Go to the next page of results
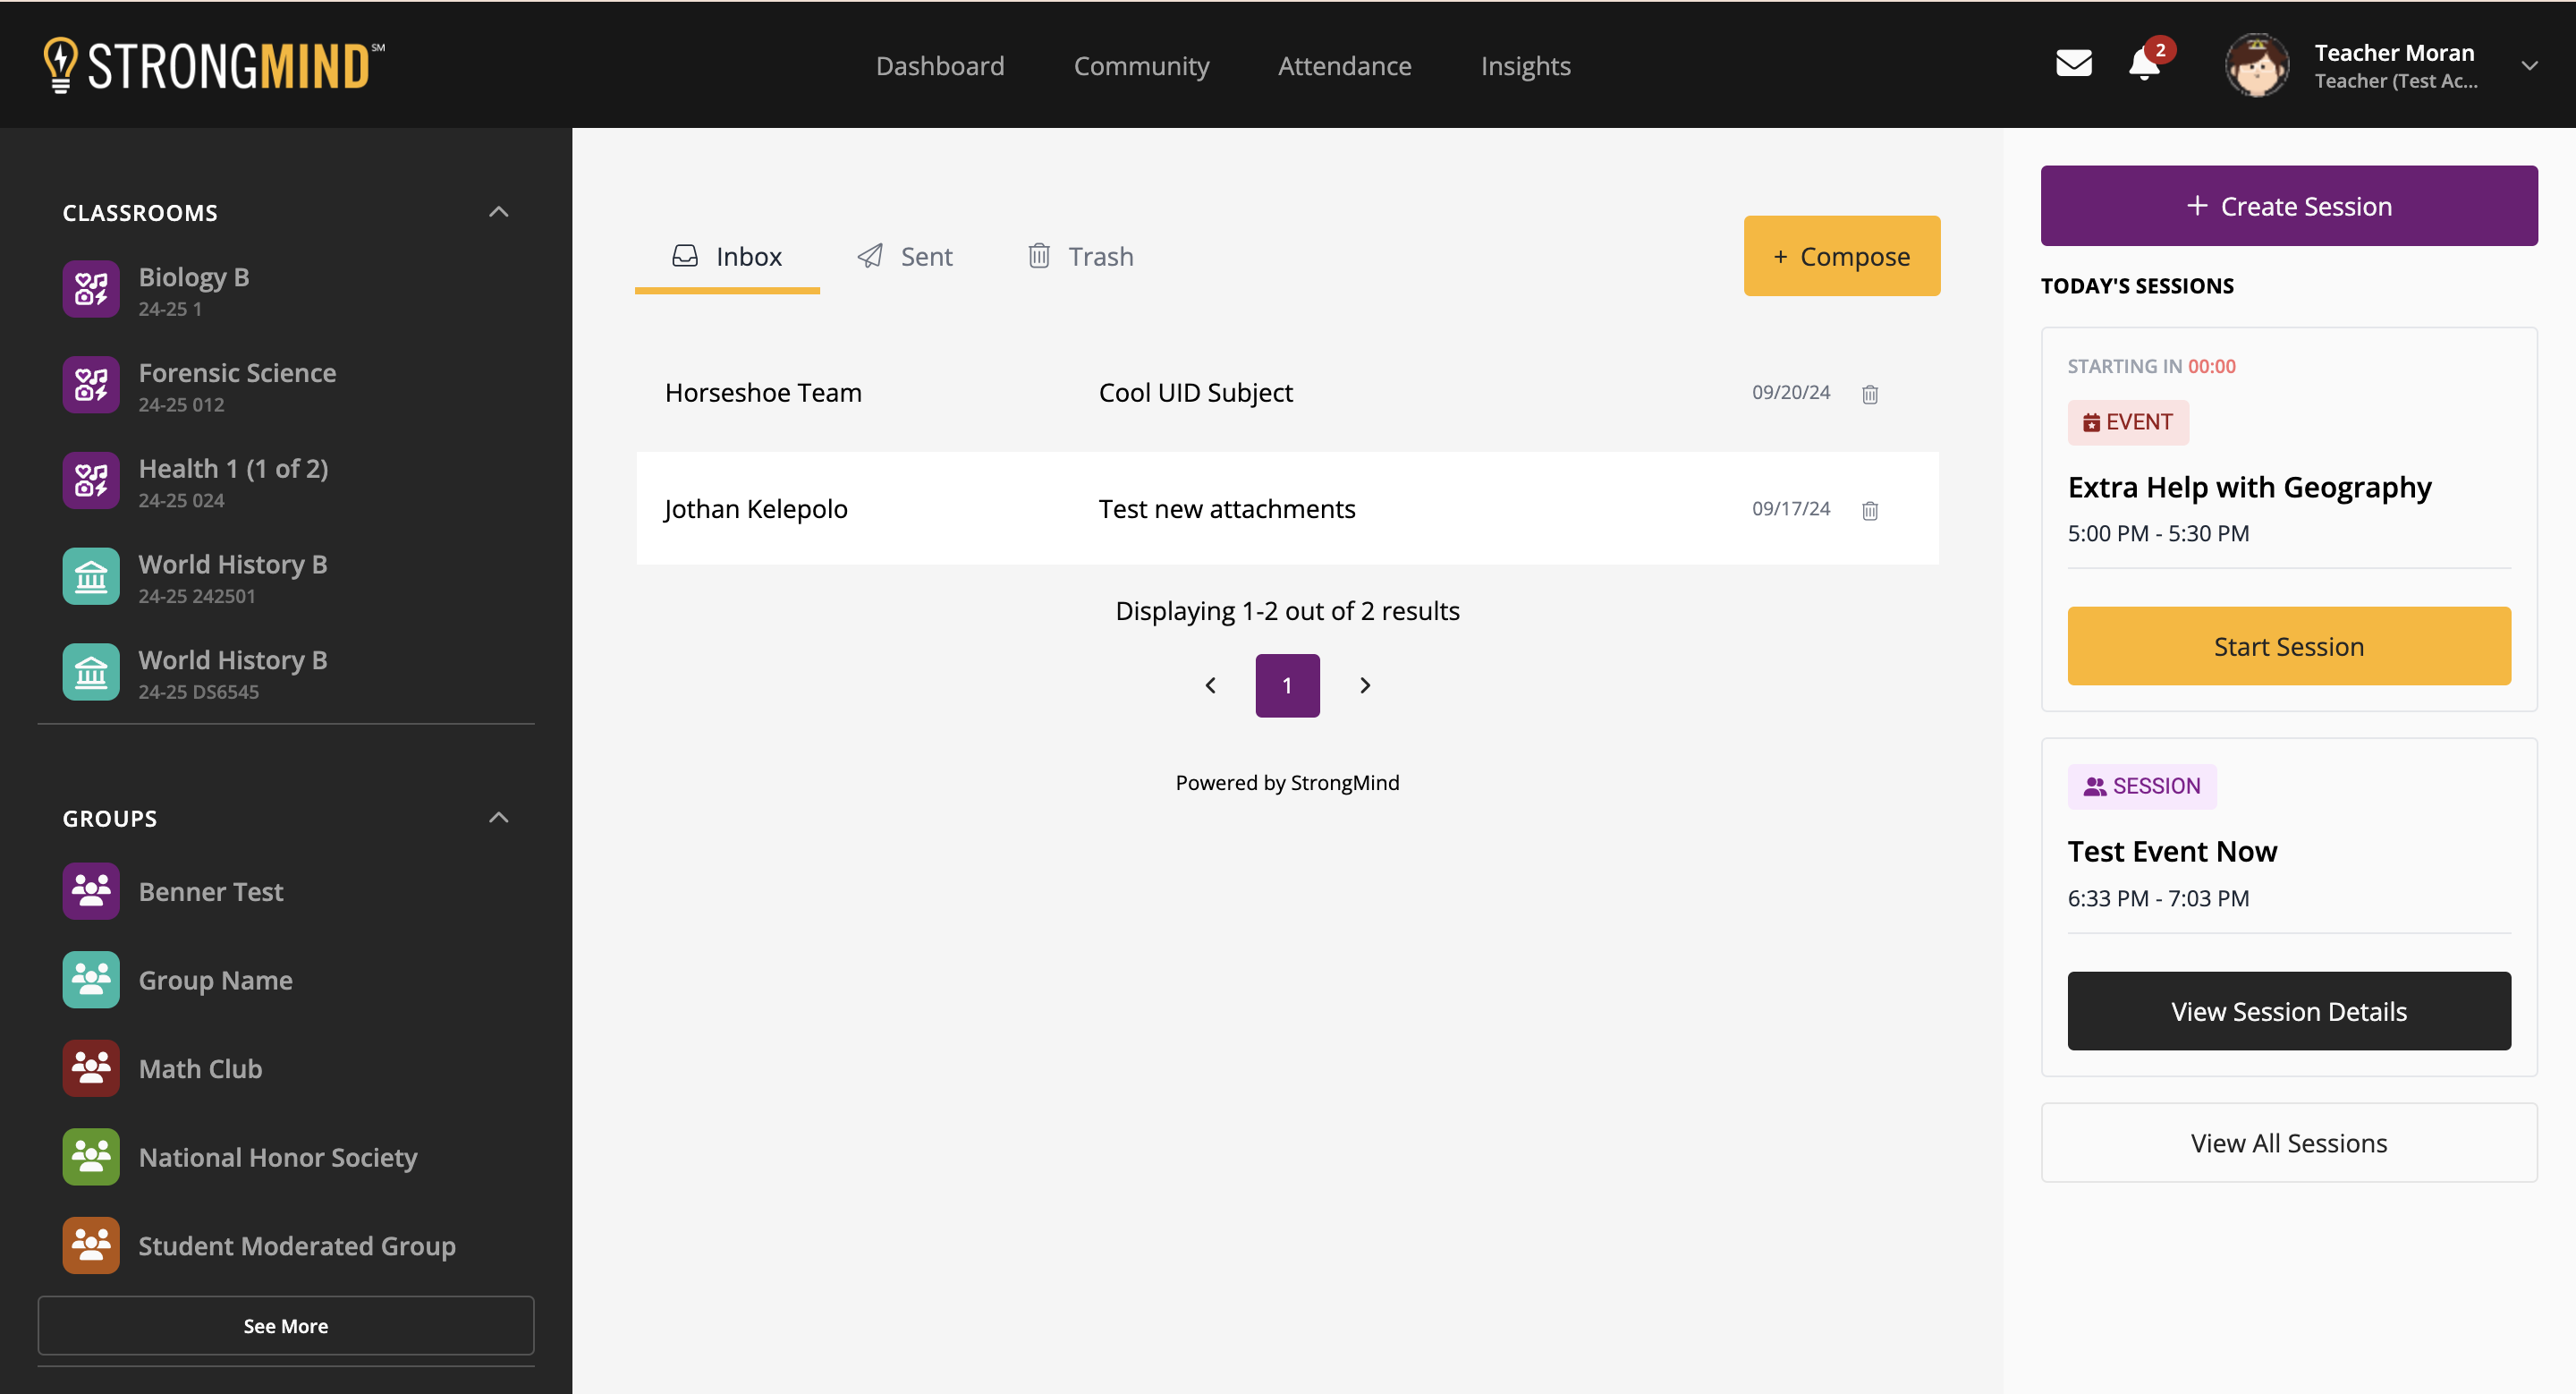2576x1394 pixels. click(1364, 686)
